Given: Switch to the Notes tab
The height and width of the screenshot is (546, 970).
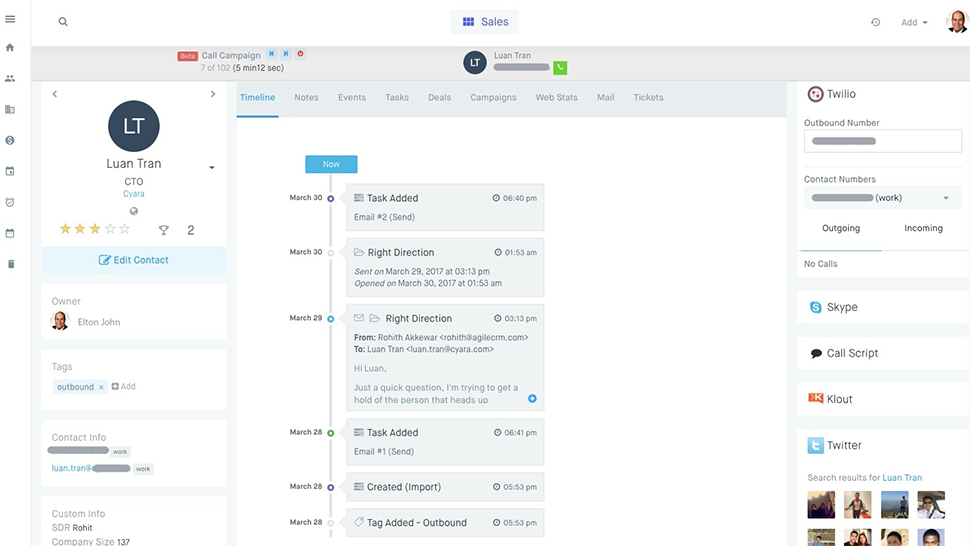Looking at the screenshot, I should [x=306, y=98].
